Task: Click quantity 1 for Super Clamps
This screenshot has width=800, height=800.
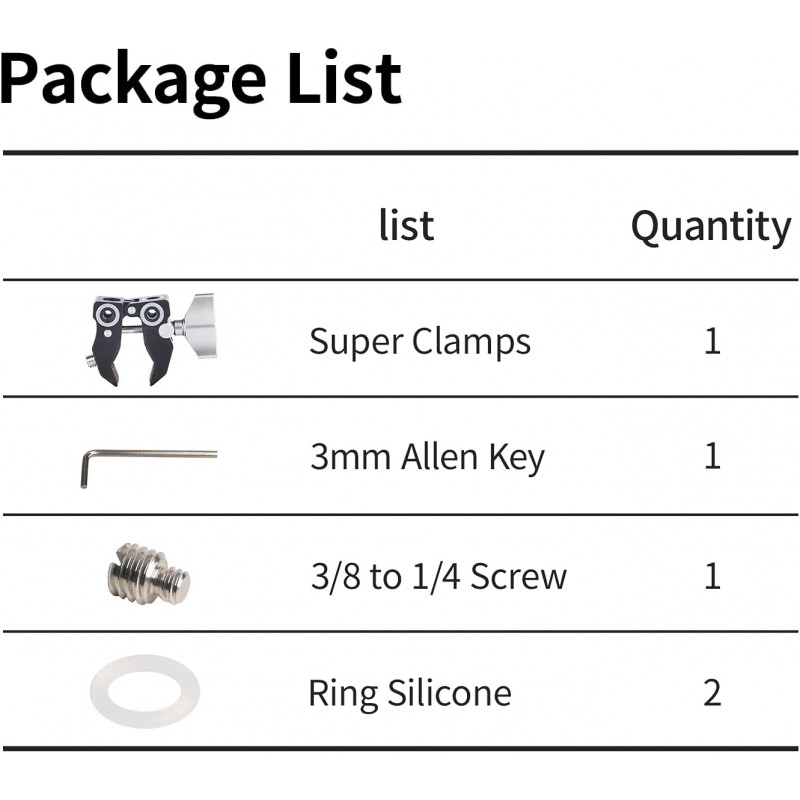Action: (712, 341)
